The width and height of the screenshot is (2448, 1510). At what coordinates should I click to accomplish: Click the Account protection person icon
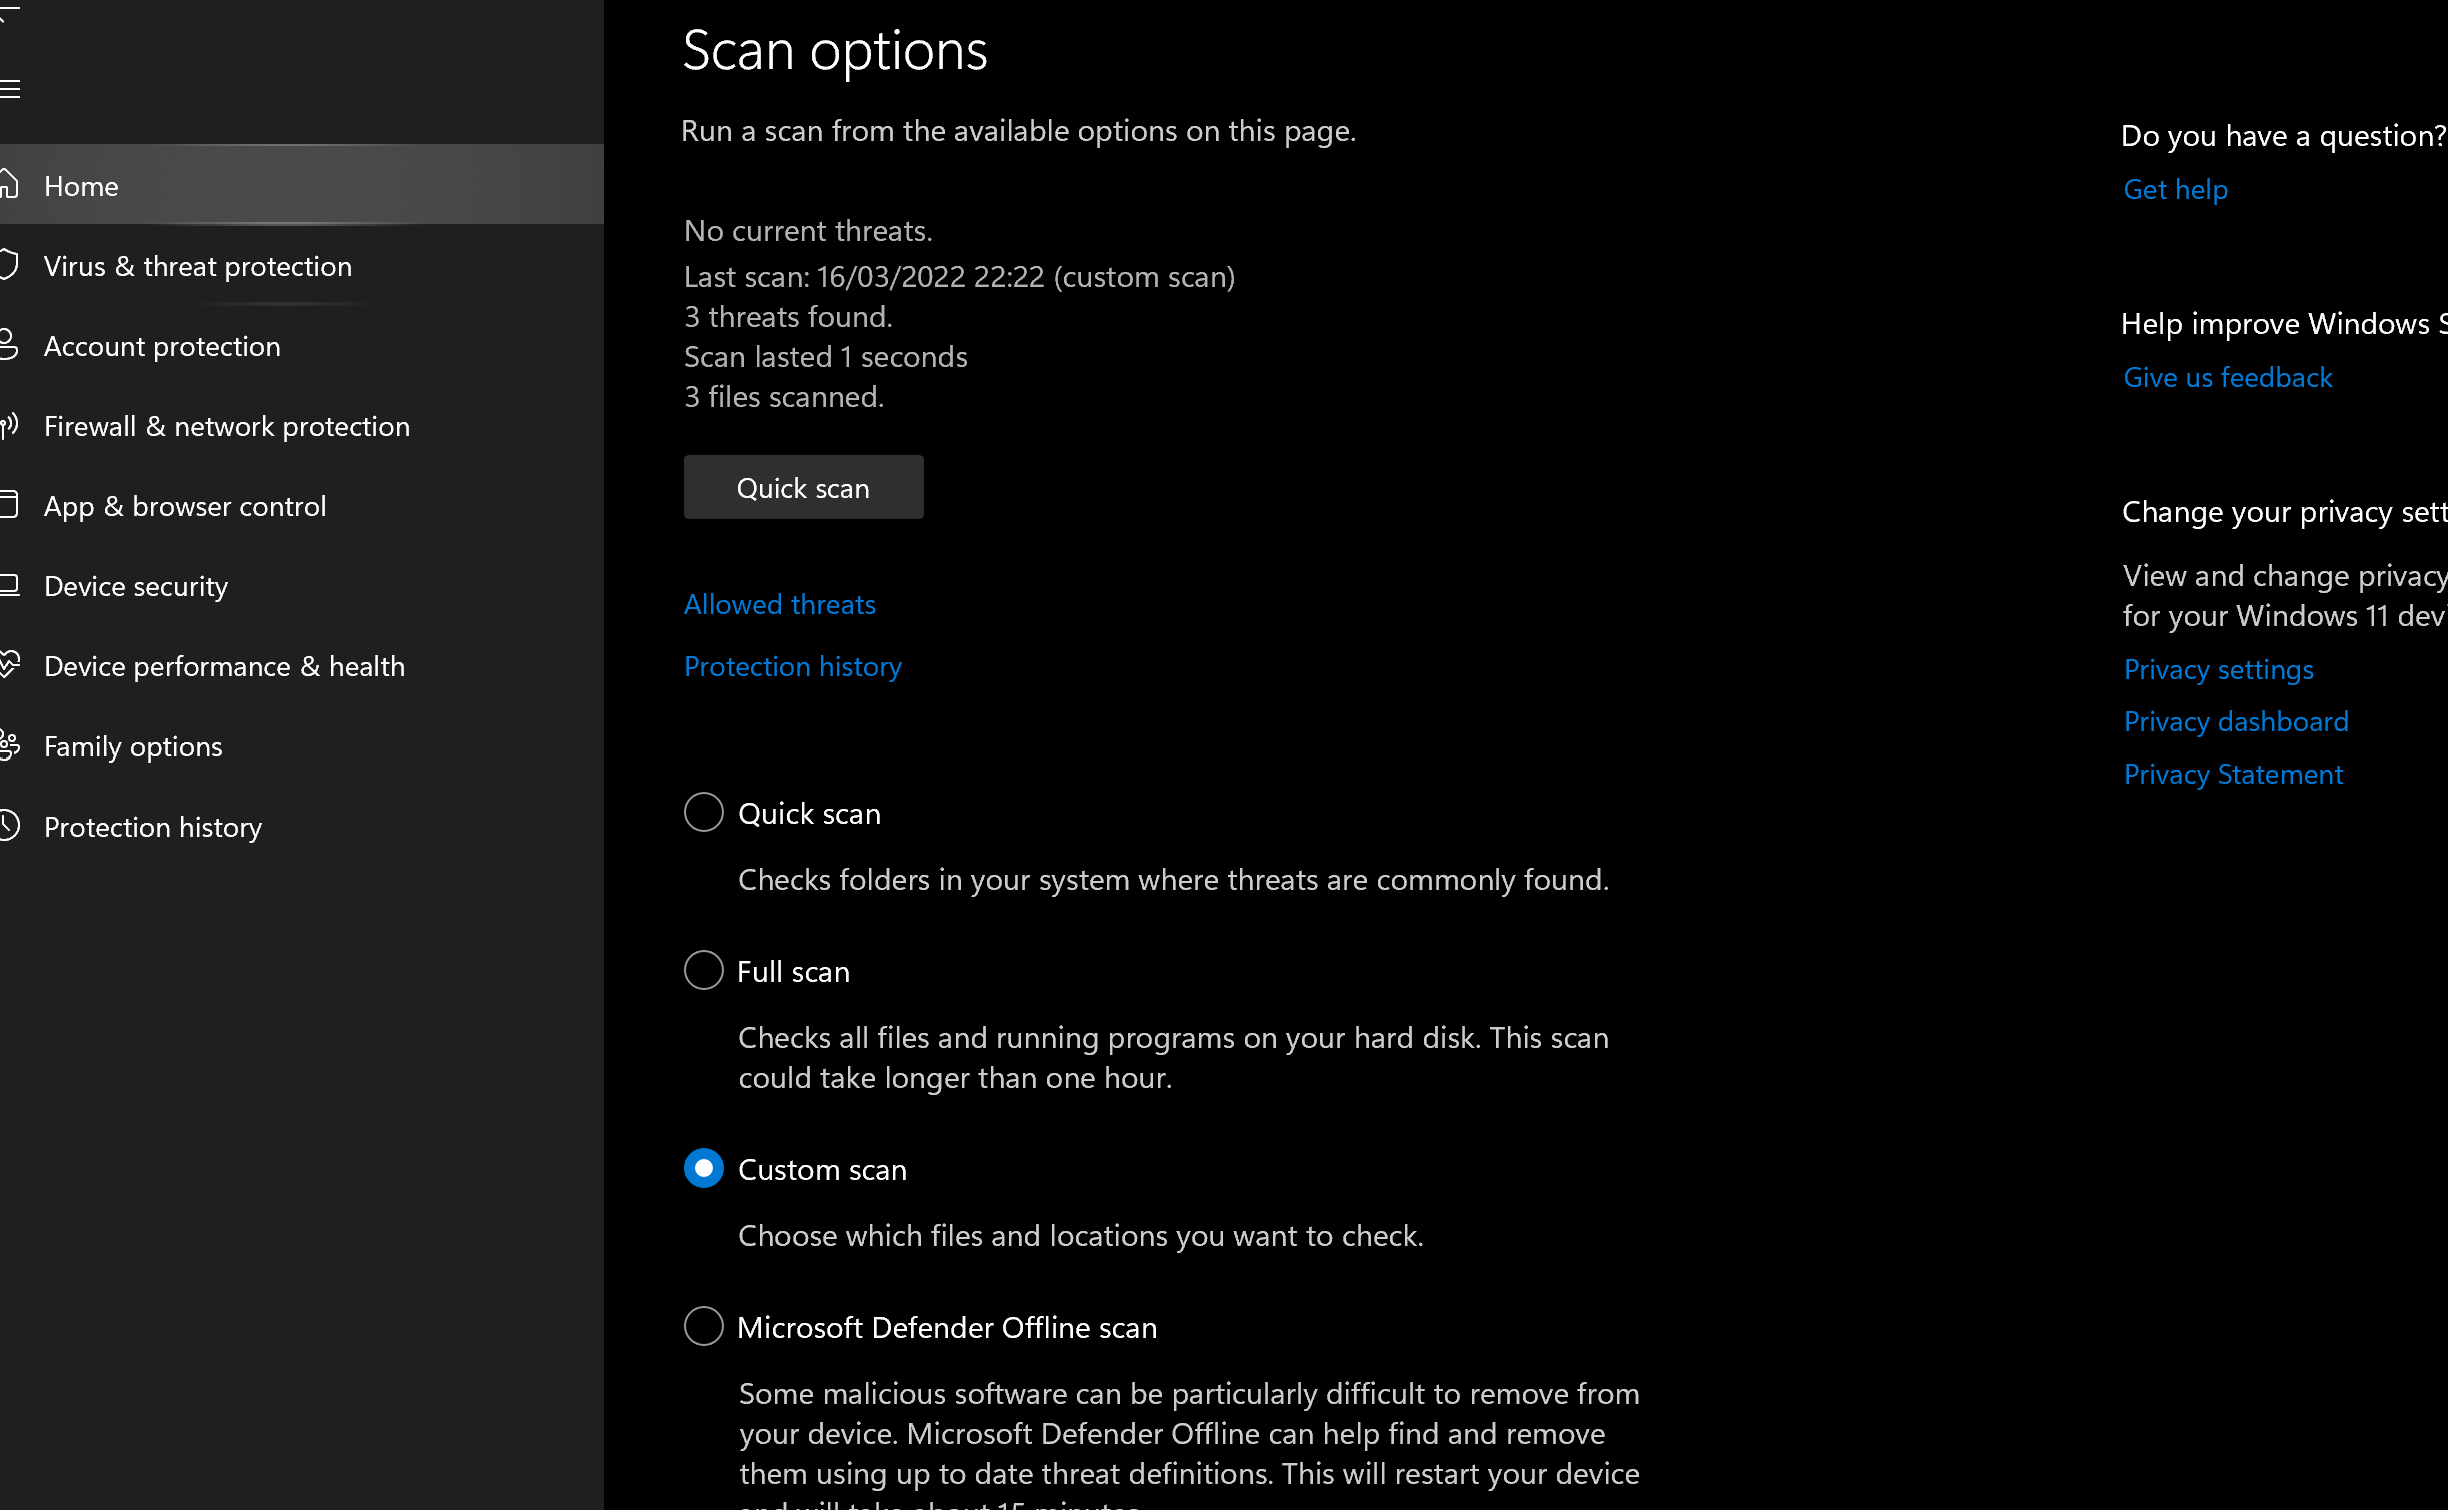(x=9, y=345)
